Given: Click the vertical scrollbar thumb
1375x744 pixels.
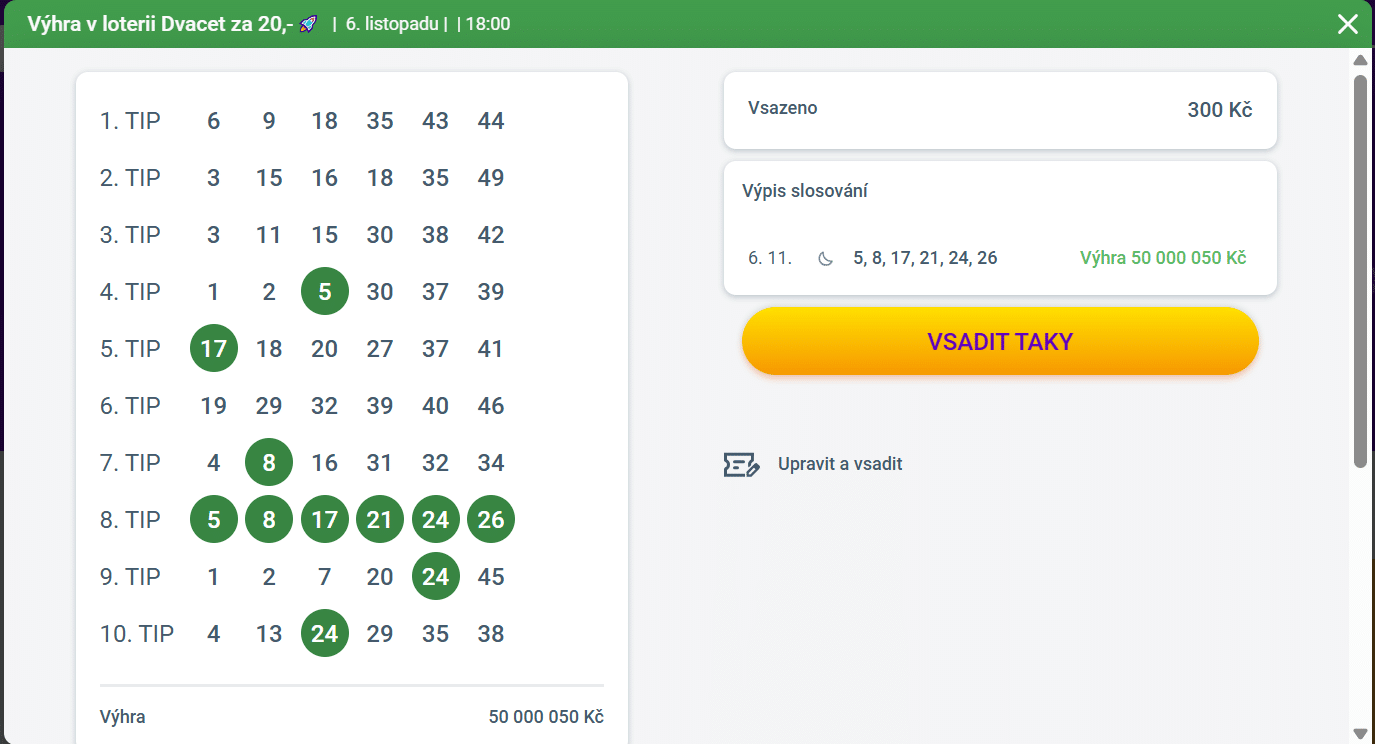Looking at the screenshot, I should click(x=1360, y=270).
